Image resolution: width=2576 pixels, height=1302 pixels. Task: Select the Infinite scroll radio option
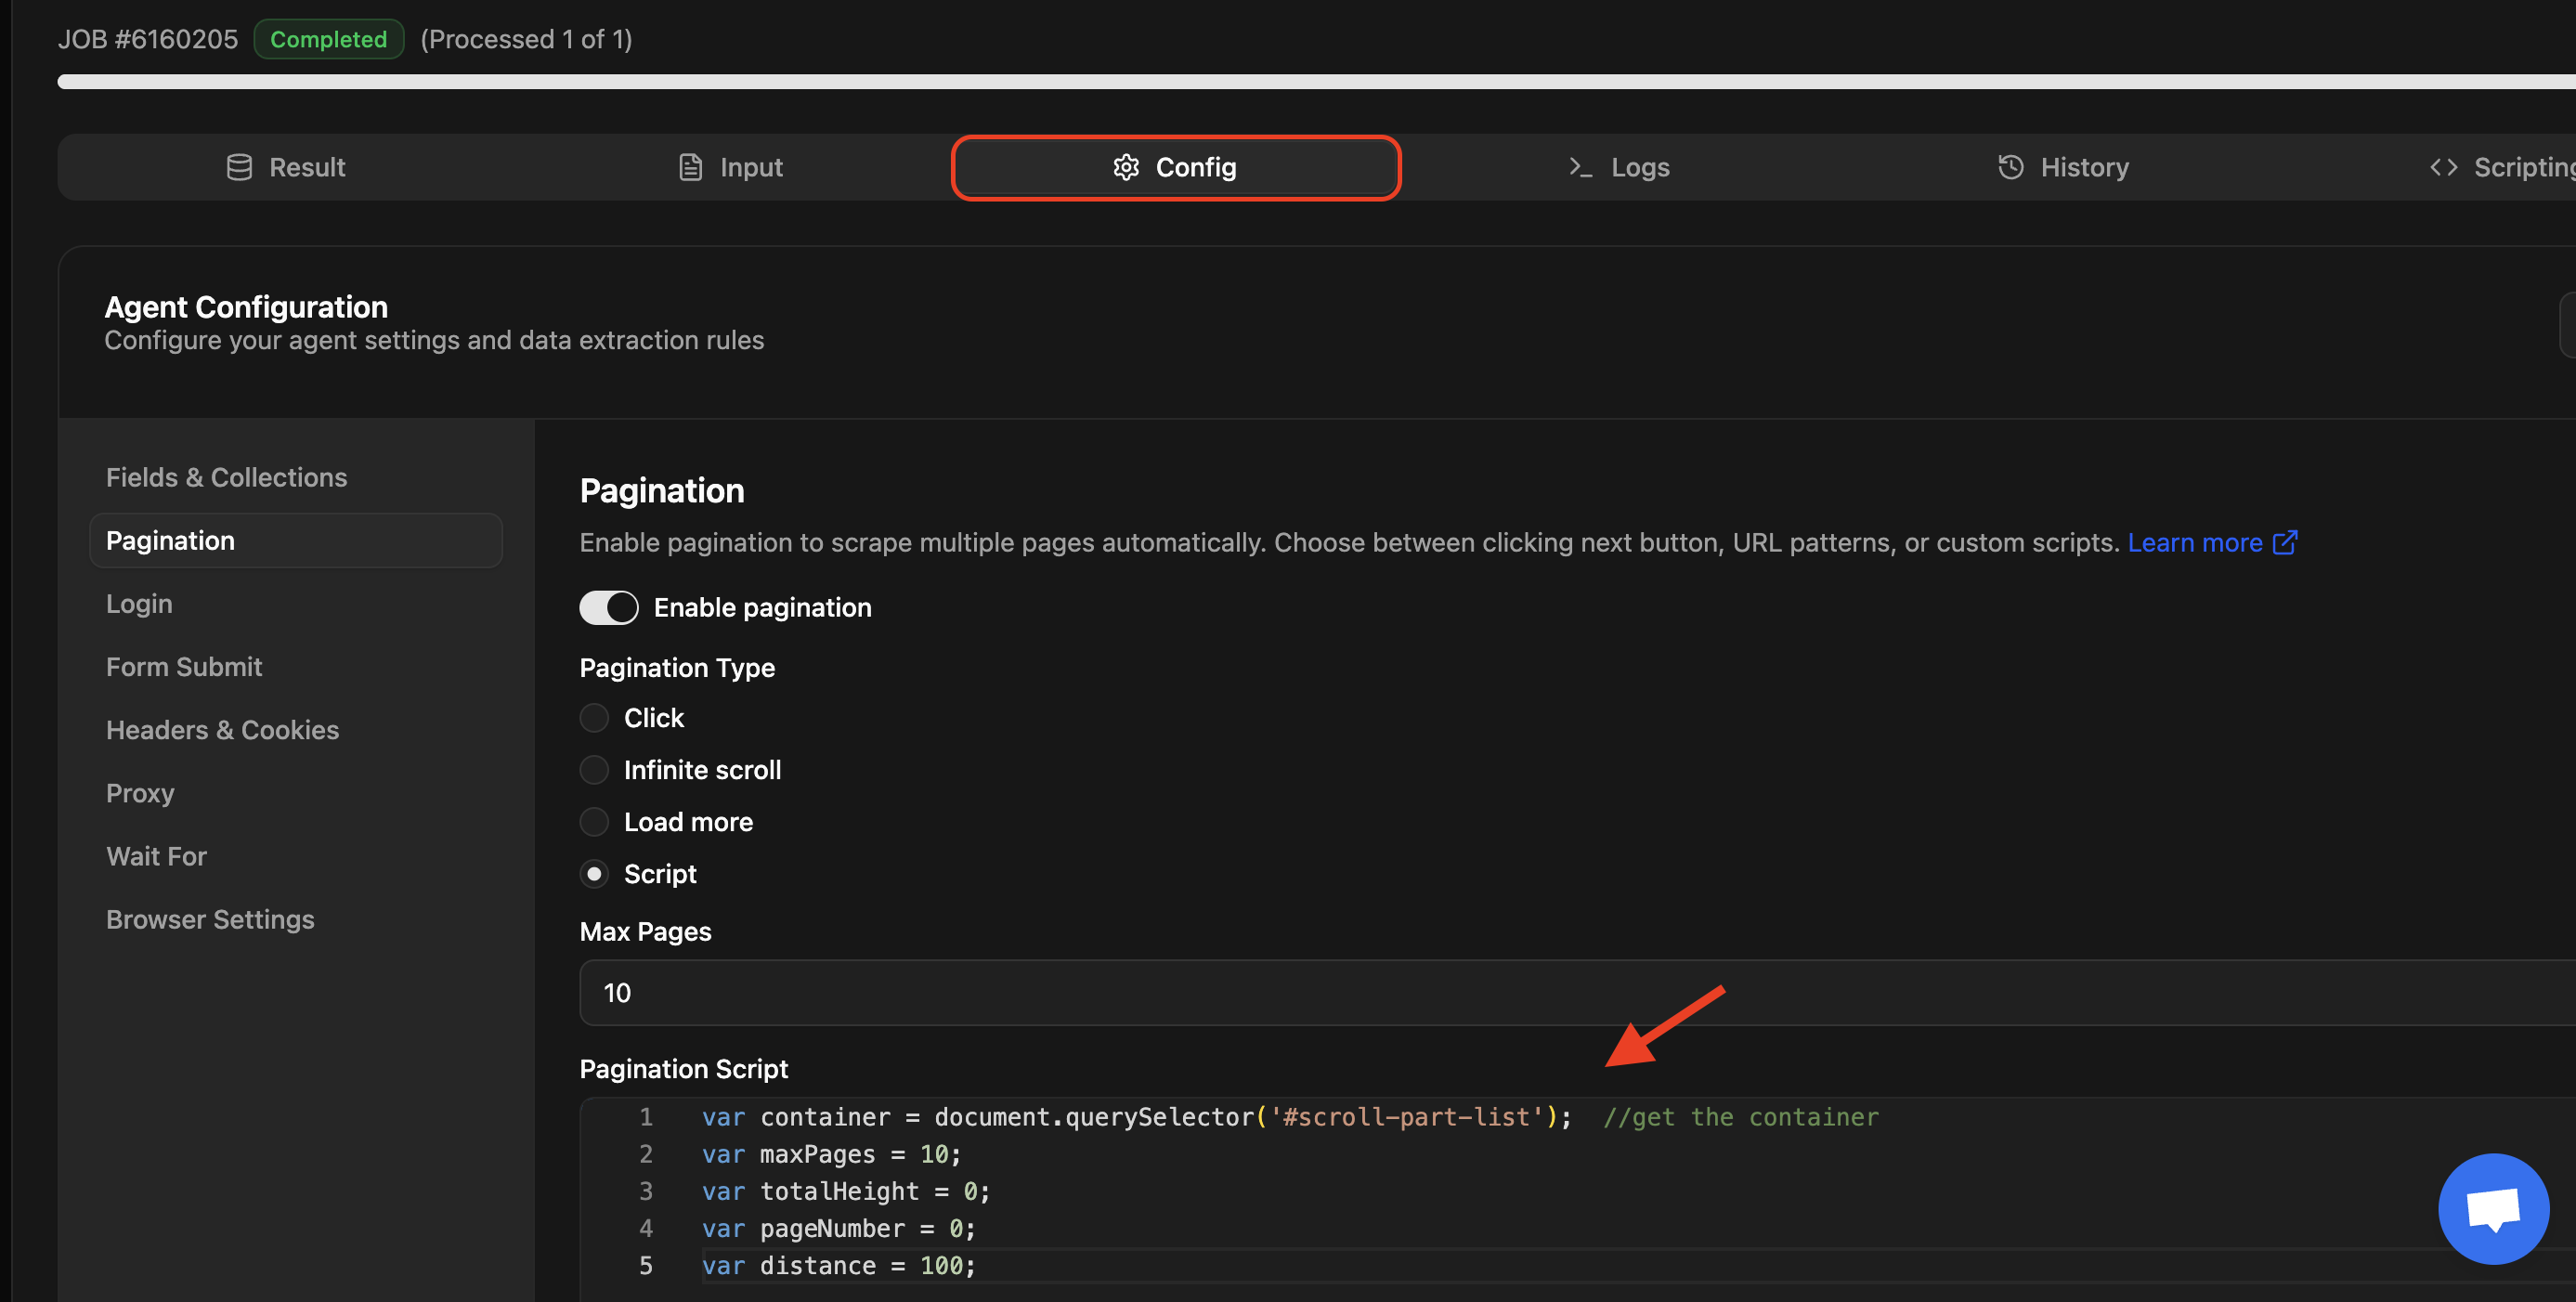(x=594, y=770)
